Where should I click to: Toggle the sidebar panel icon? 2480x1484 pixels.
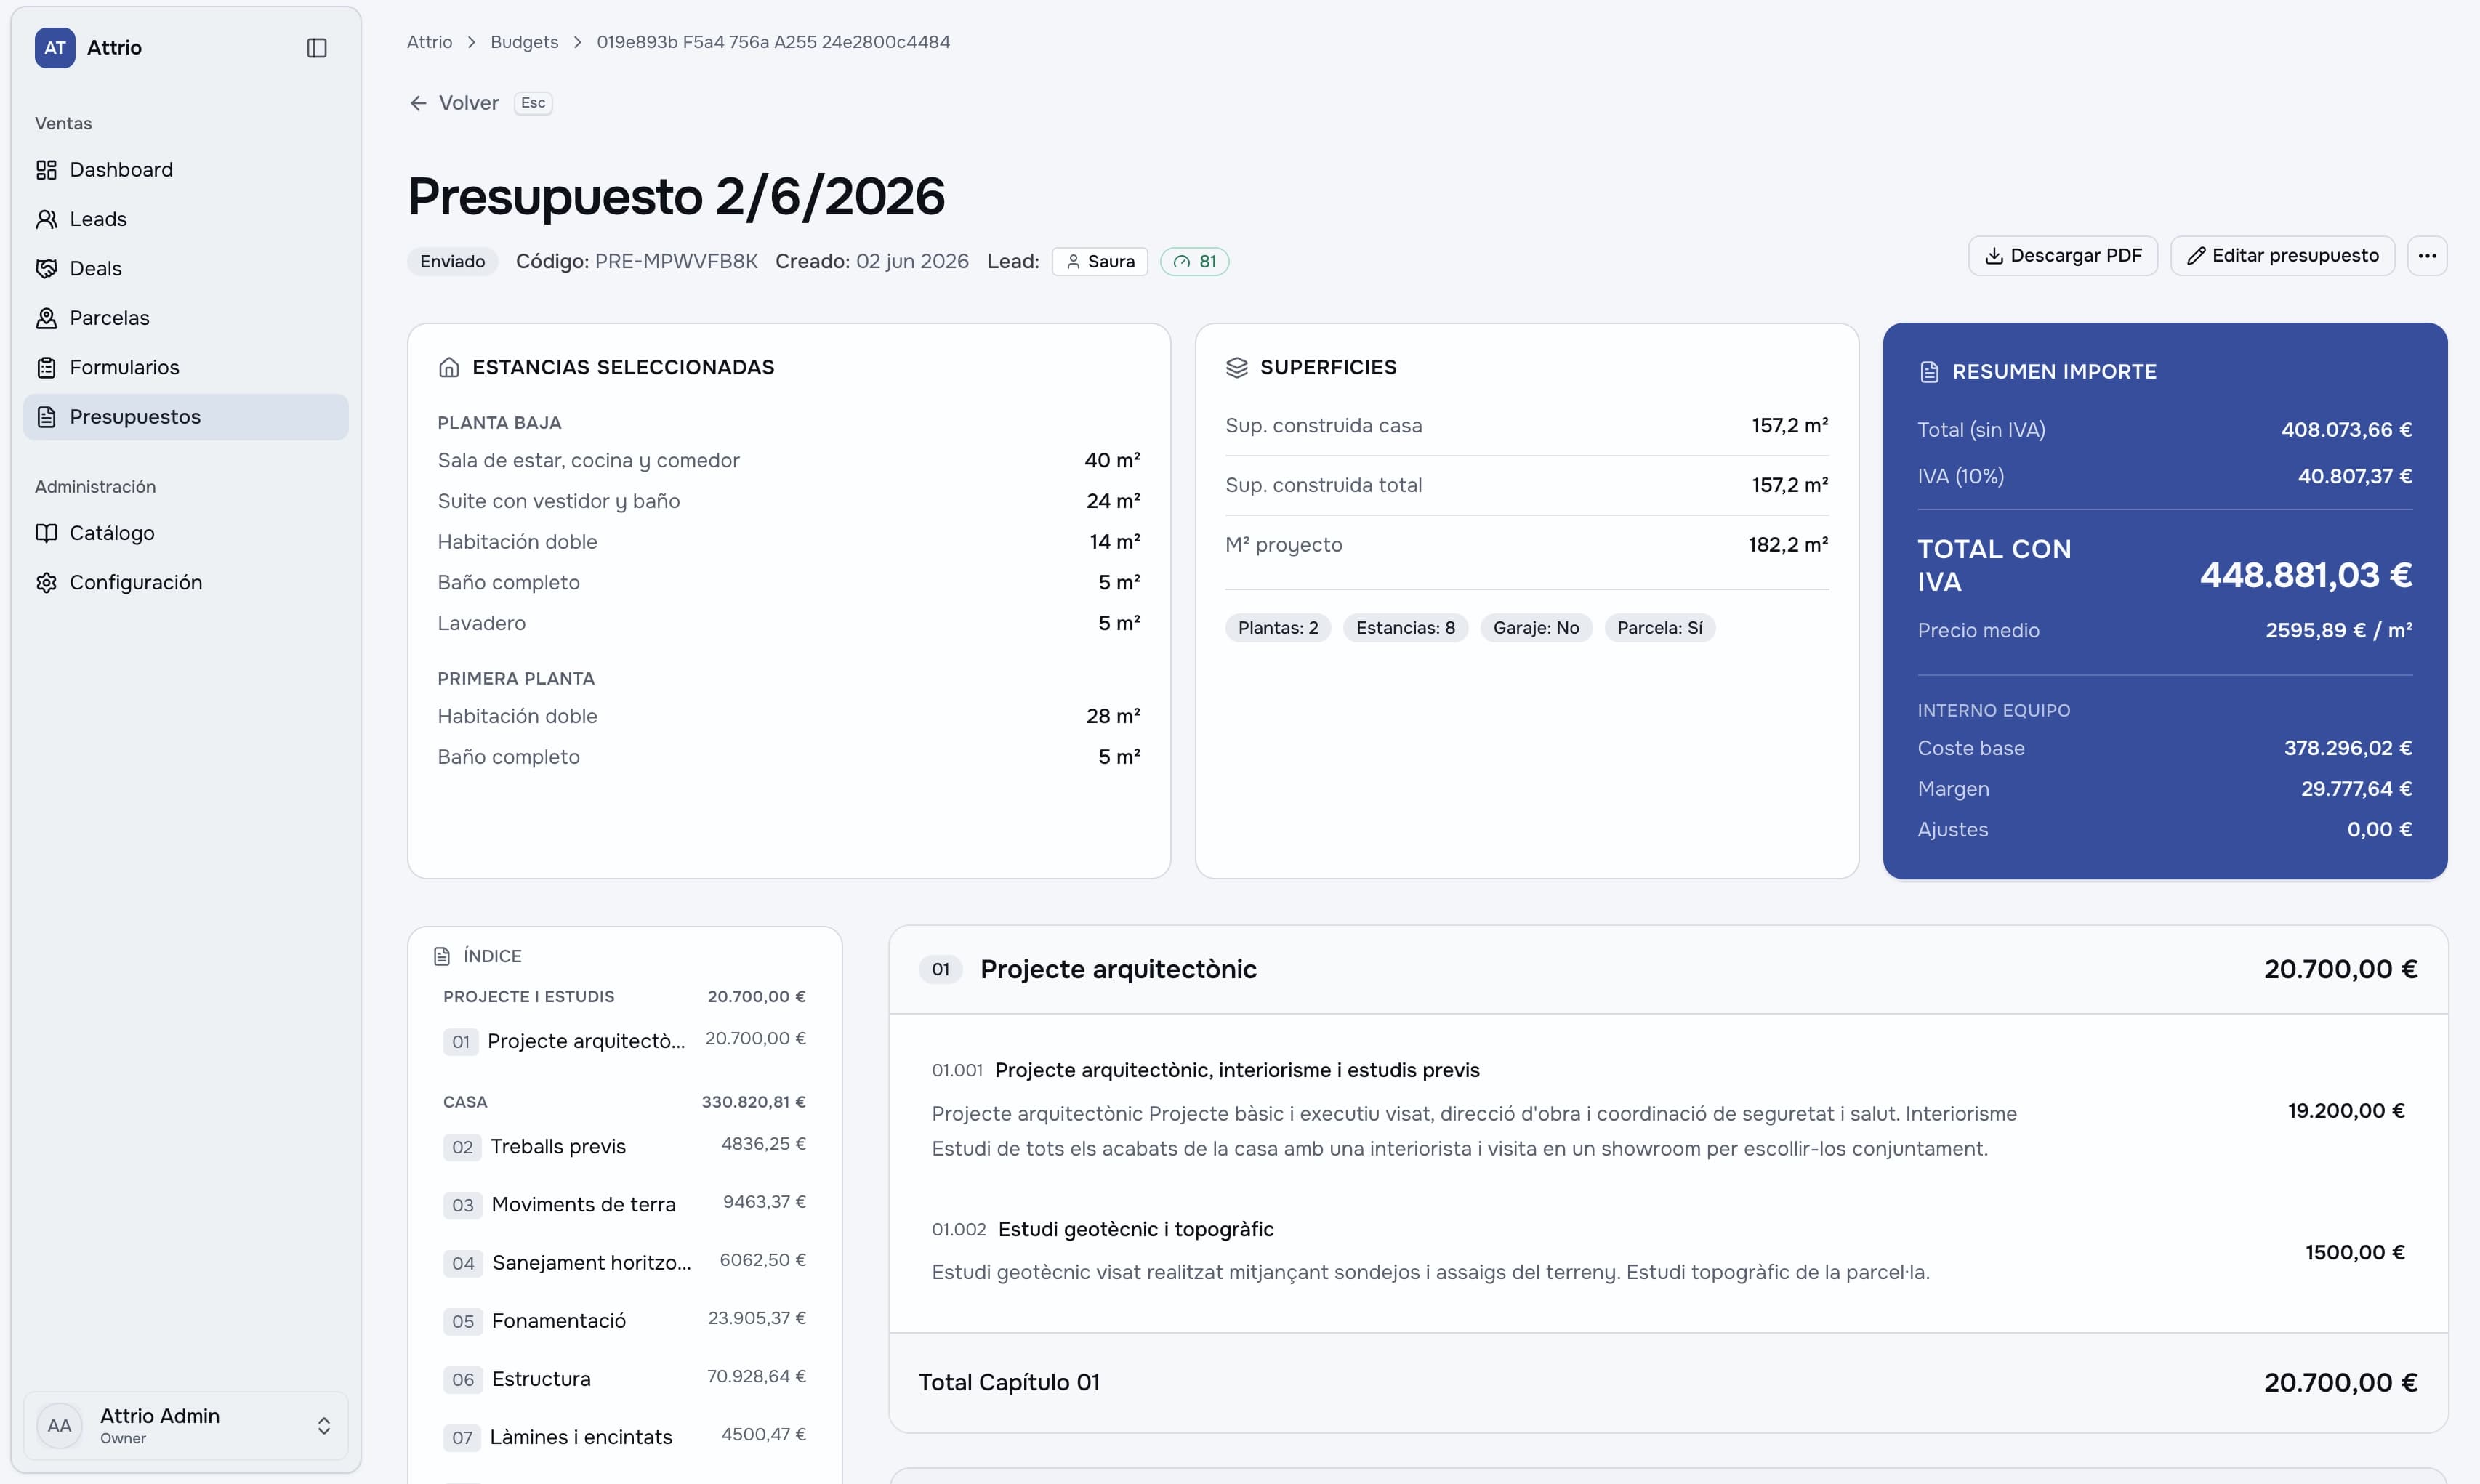(316, 48)
